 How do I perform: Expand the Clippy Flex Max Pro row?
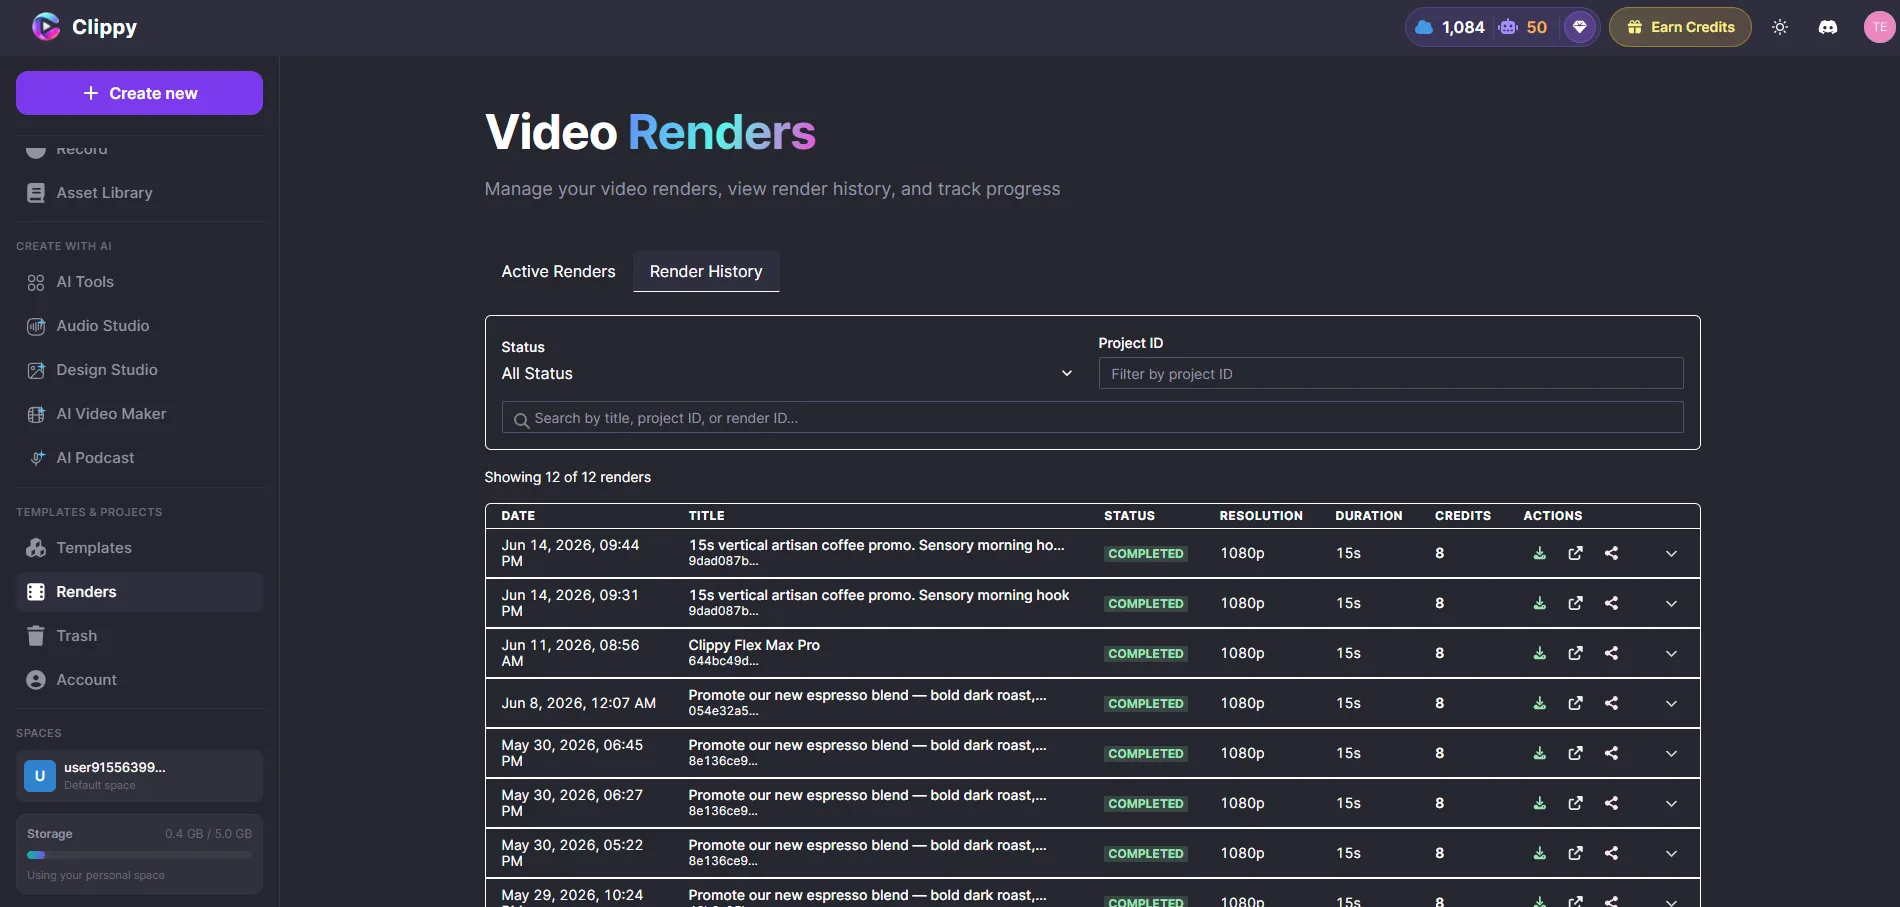[1671, 653]
